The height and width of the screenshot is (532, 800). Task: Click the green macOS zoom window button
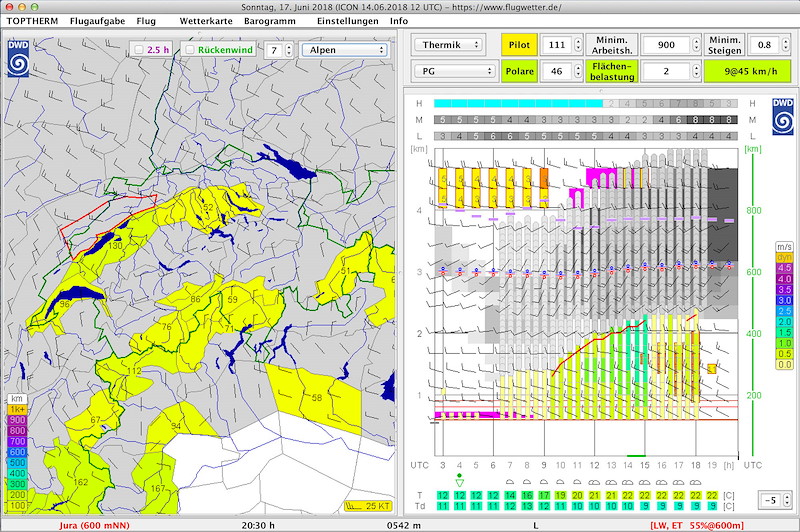tap(34, 7)
